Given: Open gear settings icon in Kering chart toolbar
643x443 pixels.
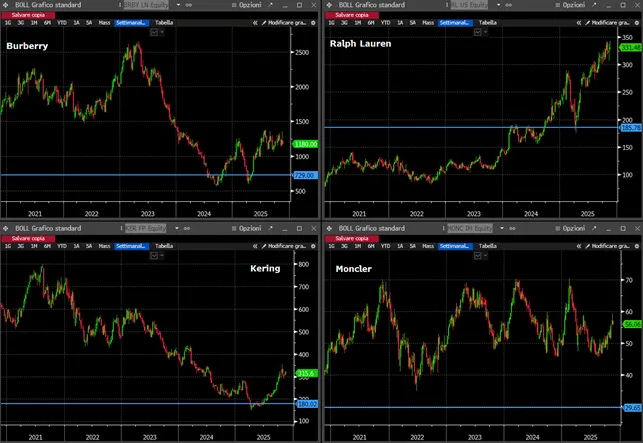Looking at the screenshot, I should [x=313, y=246].
